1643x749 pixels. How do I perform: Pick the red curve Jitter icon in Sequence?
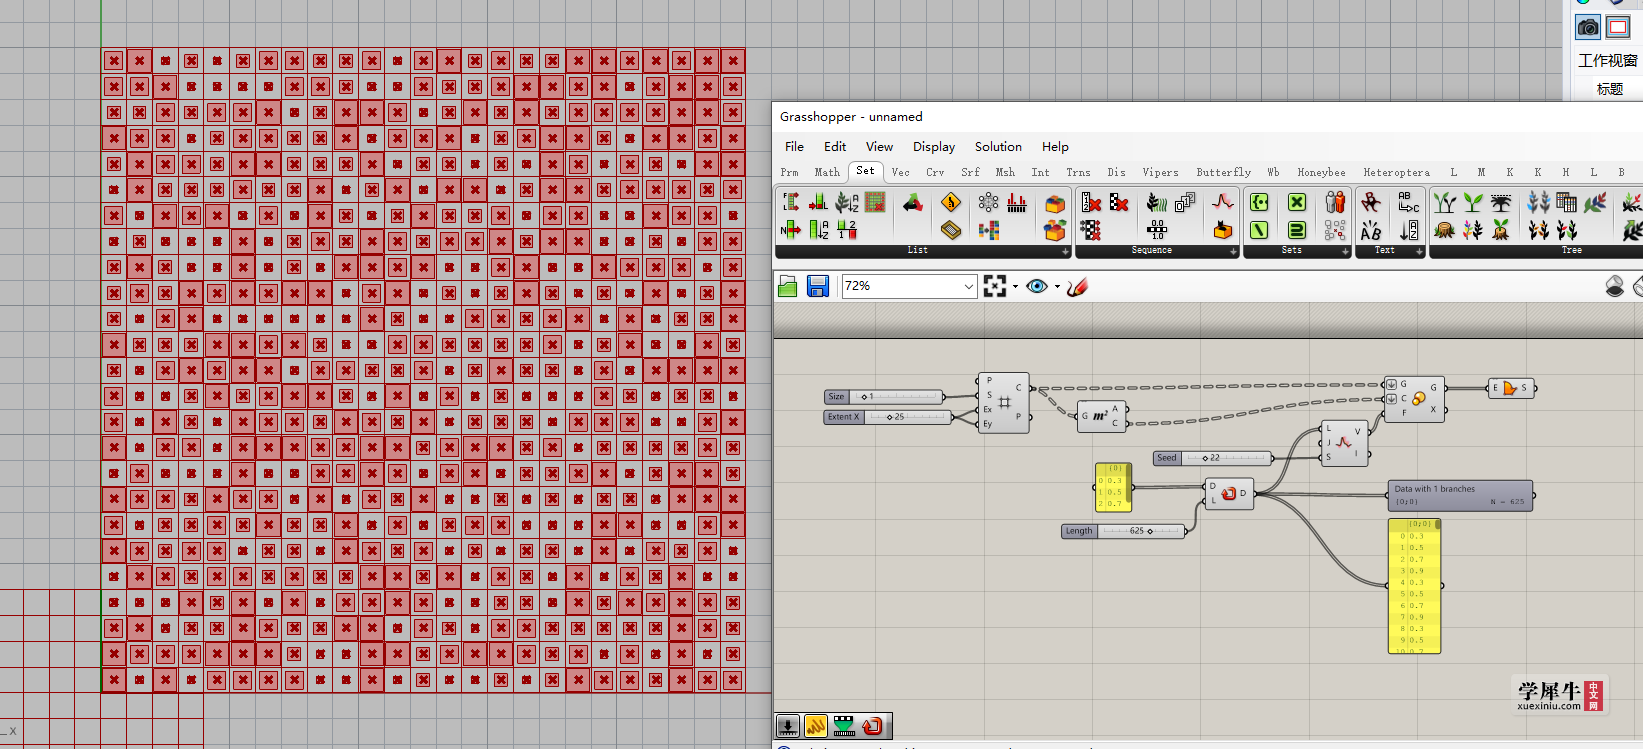tap(1223, 203)
